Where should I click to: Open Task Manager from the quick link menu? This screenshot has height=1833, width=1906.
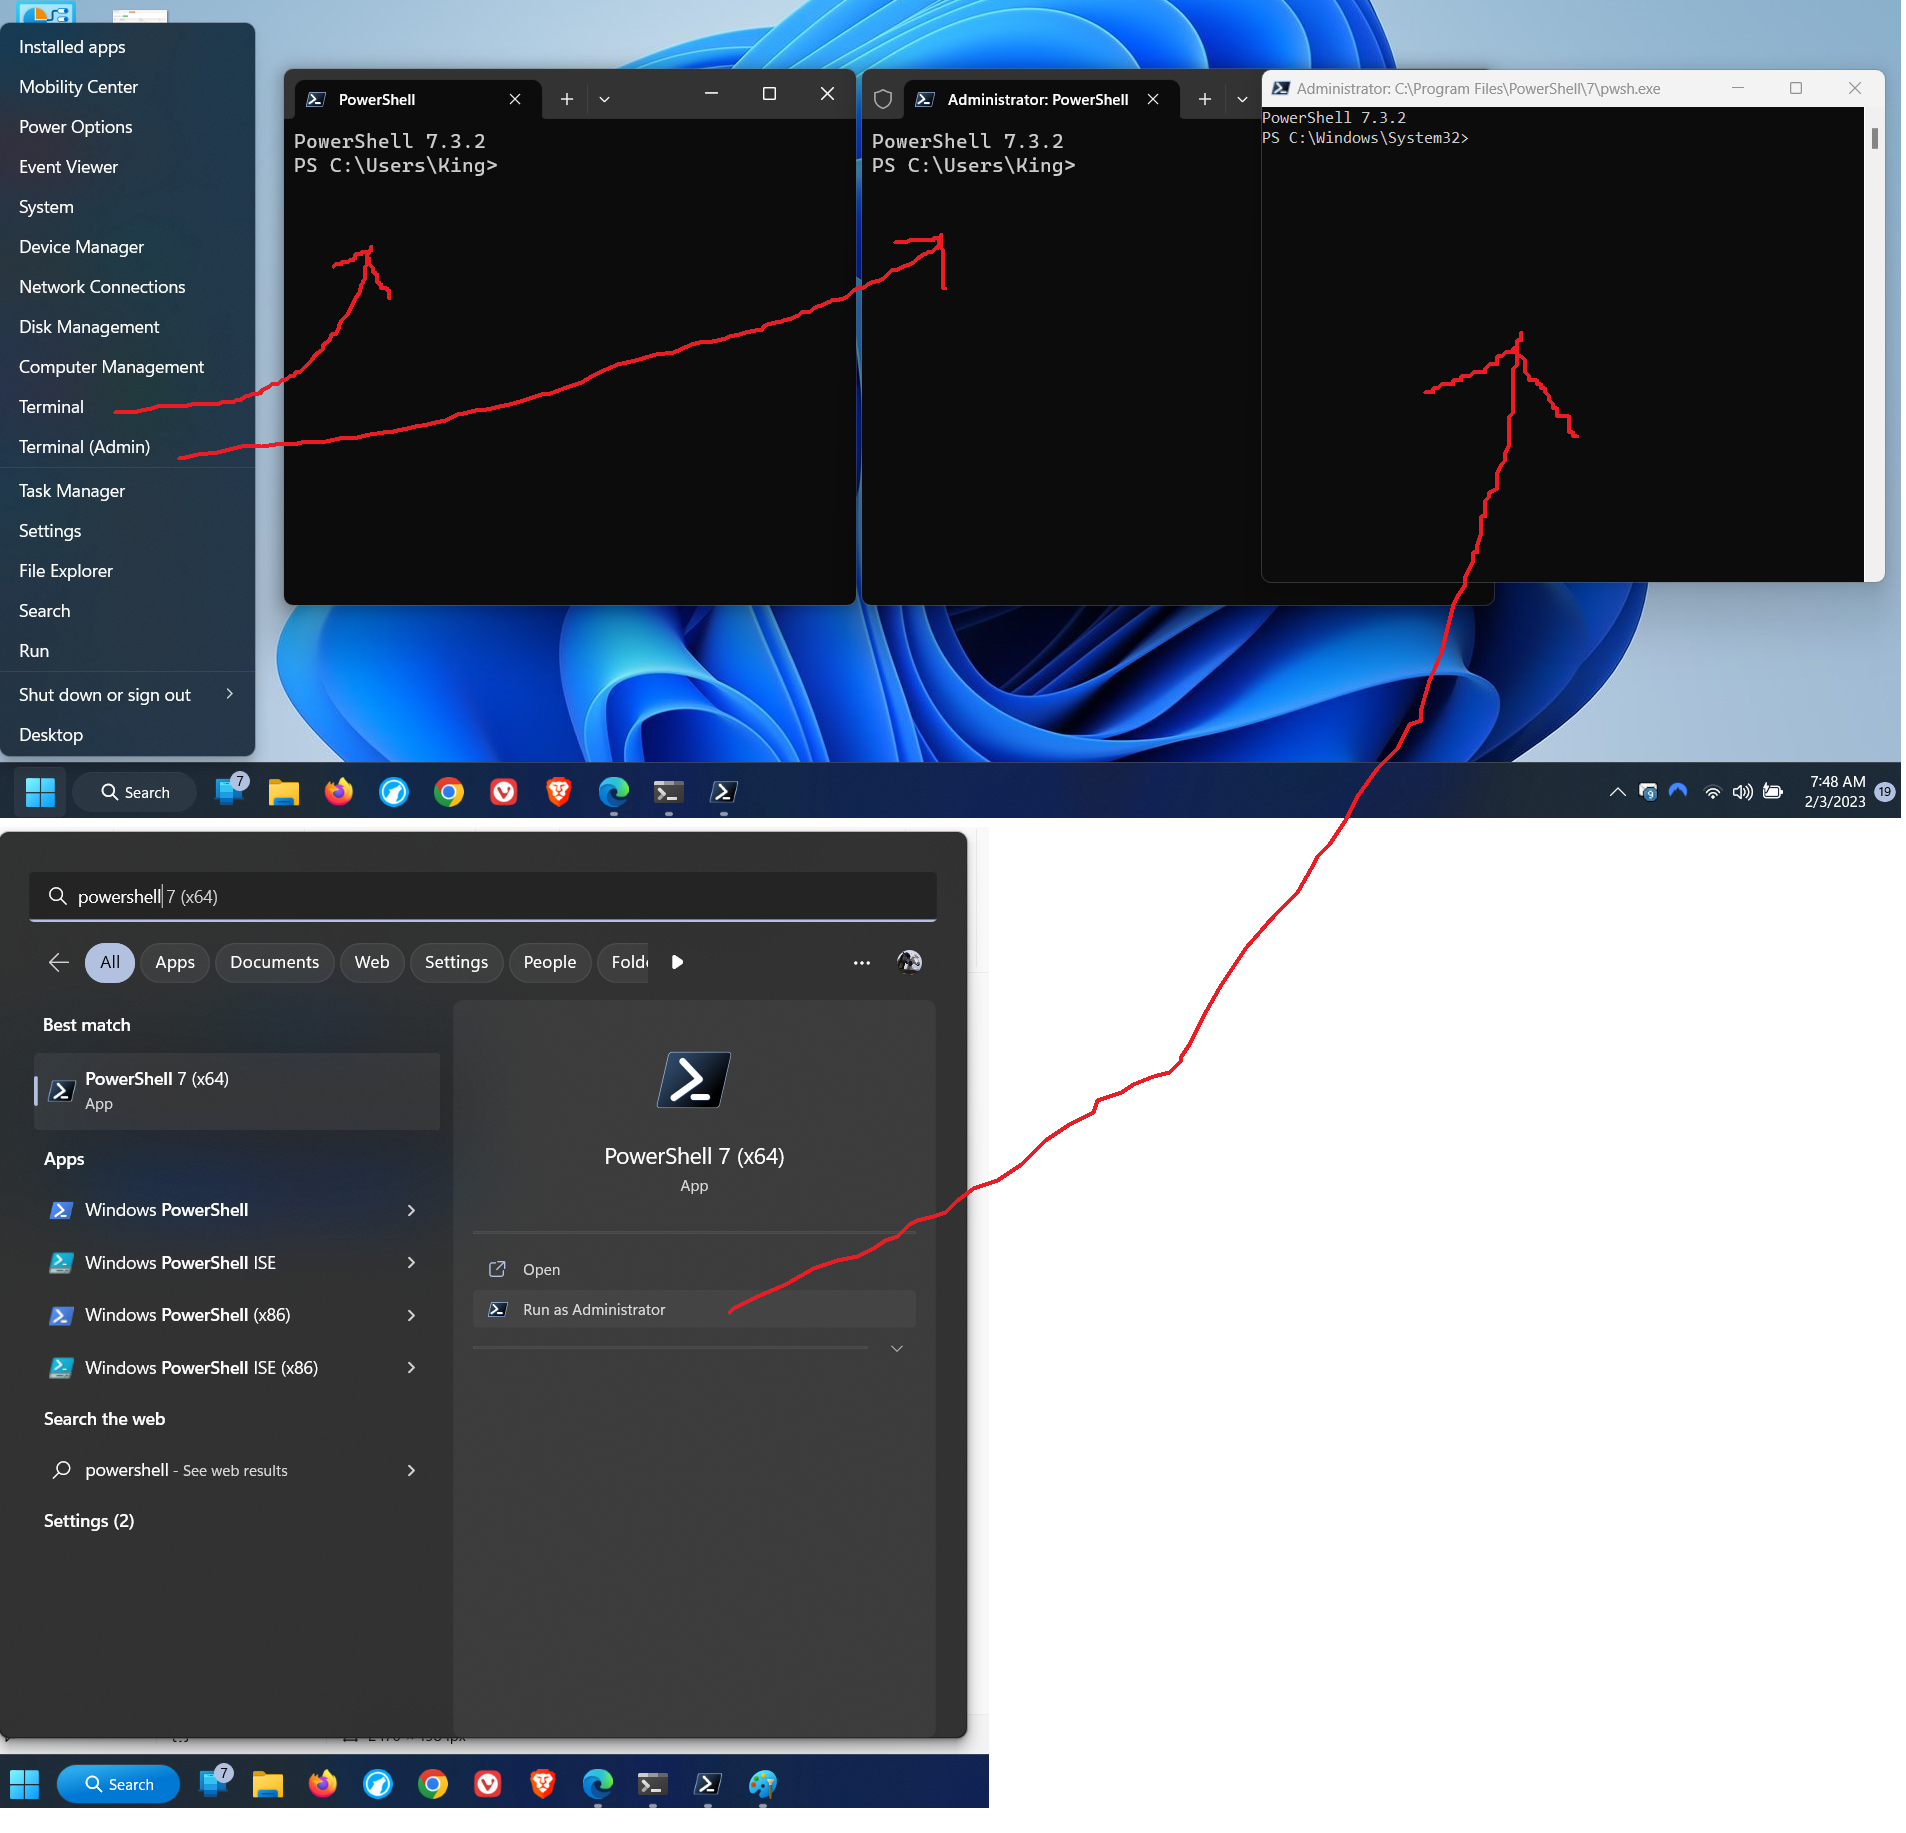click(x=128, y=491)
